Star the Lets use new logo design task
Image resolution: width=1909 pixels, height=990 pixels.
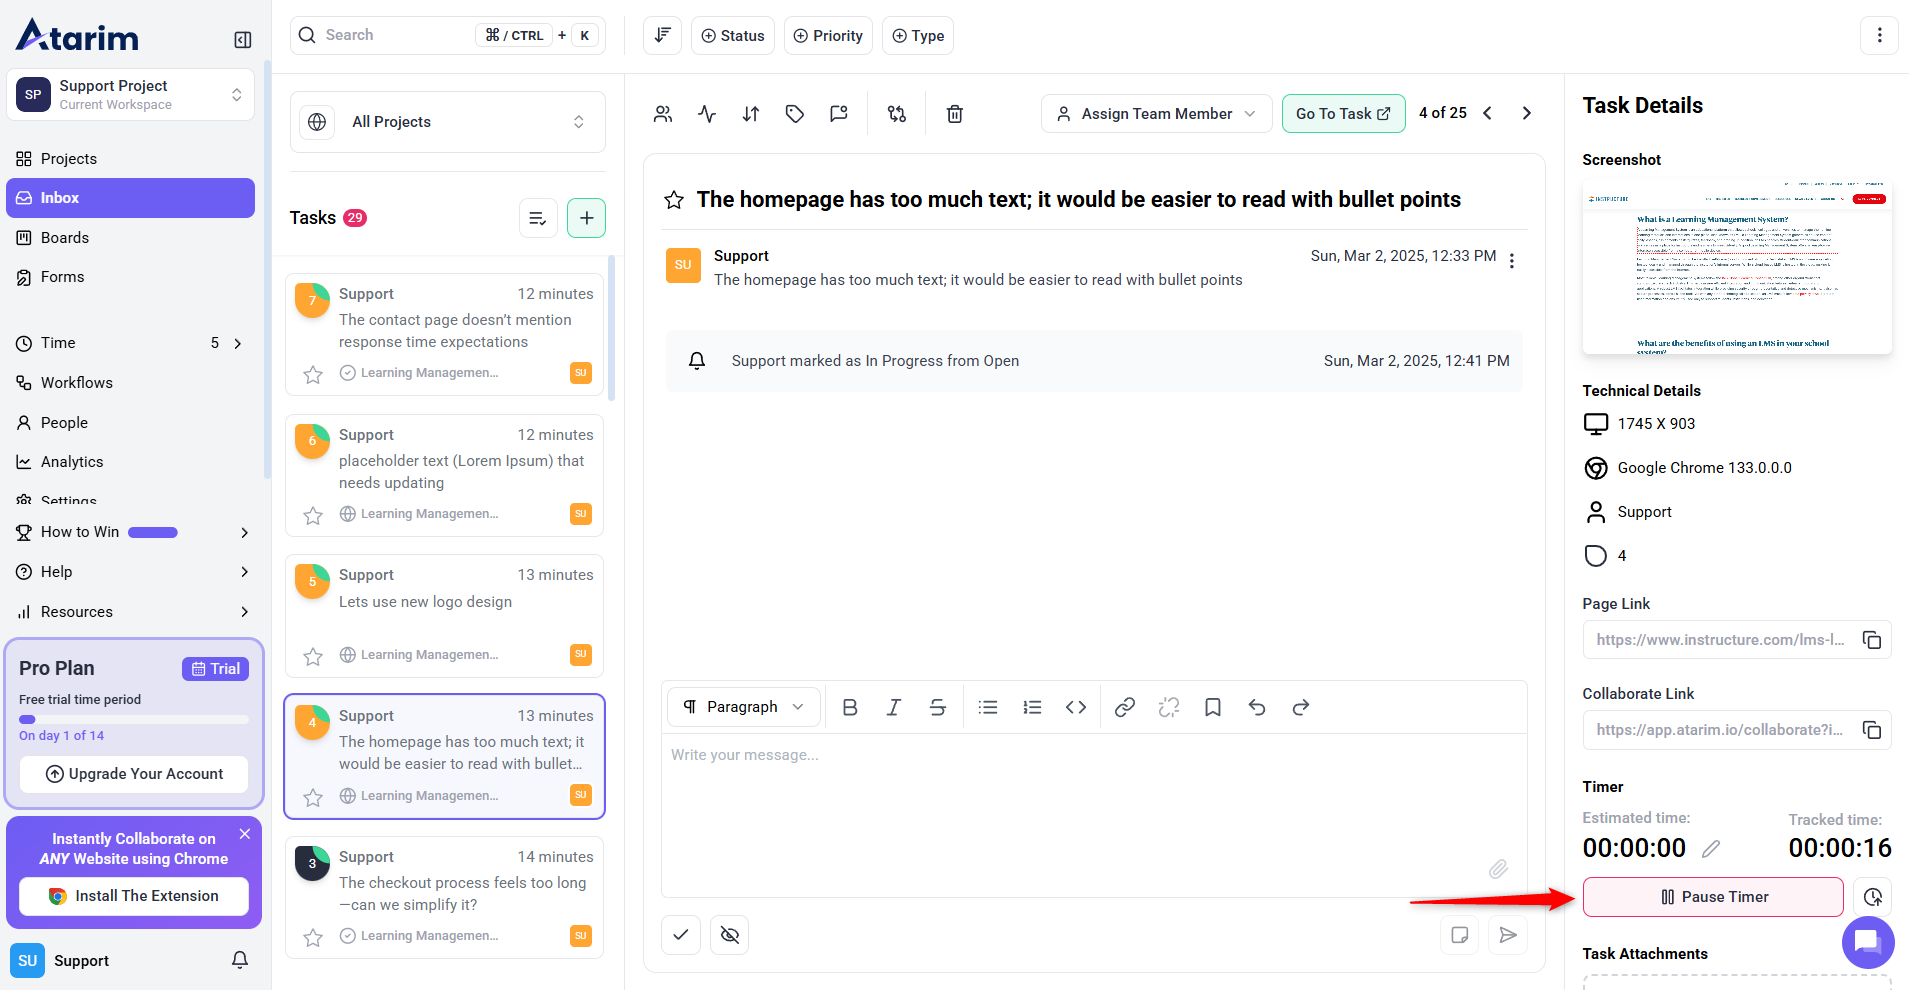pyautogui.click(x=313, y=656)
